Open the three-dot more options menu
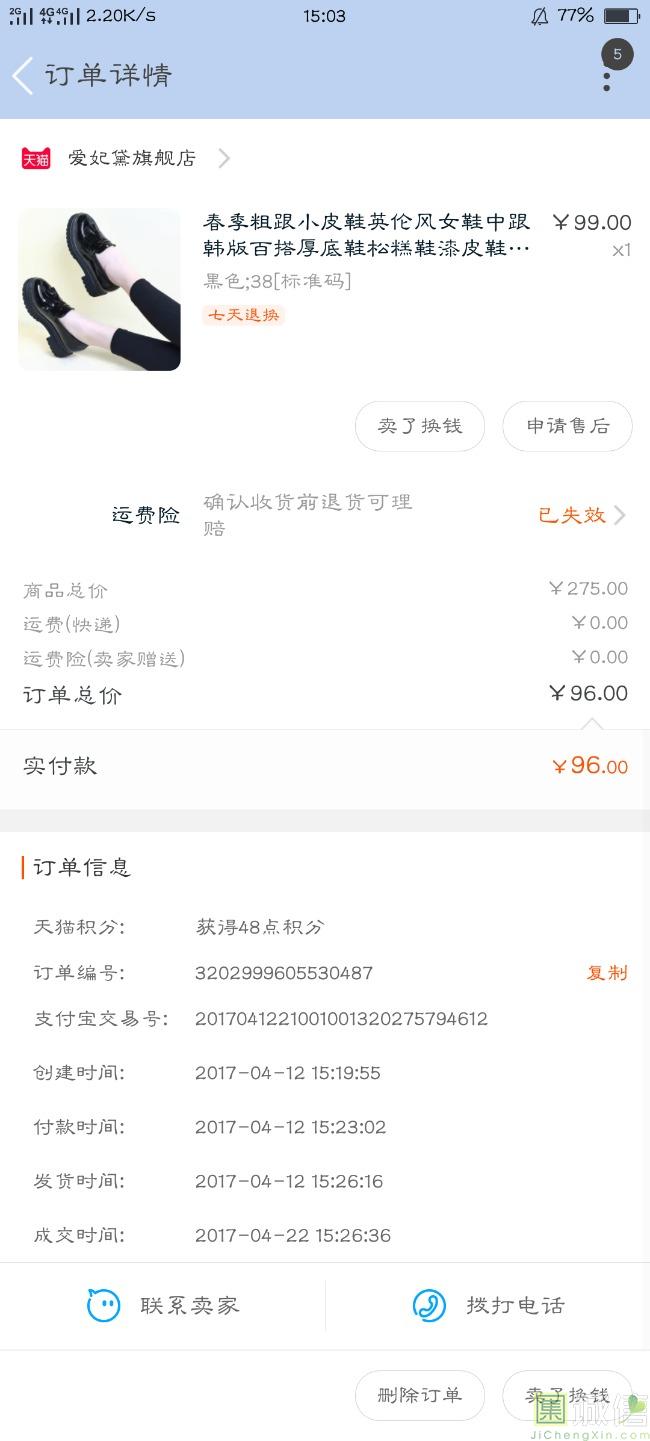 (x=606, y=80)
